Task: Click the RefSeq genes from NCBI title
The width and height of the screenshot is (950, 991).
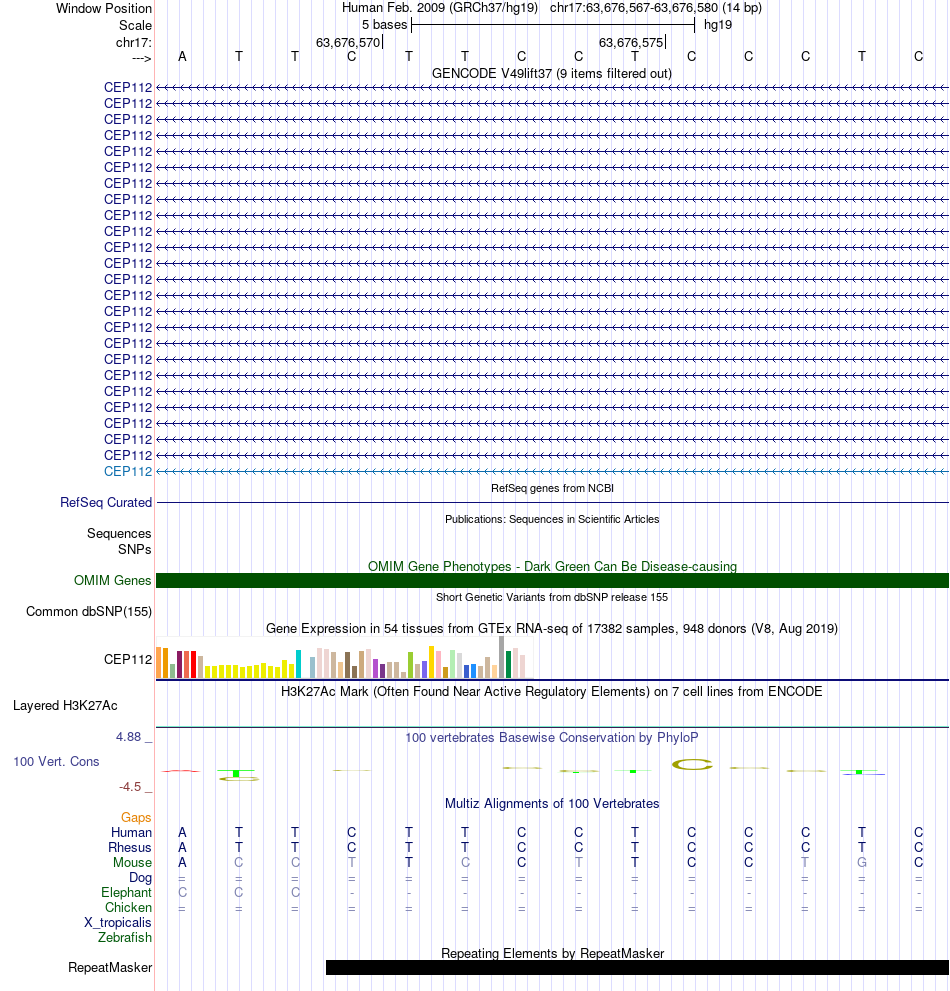Action: (x=552, y=488)
